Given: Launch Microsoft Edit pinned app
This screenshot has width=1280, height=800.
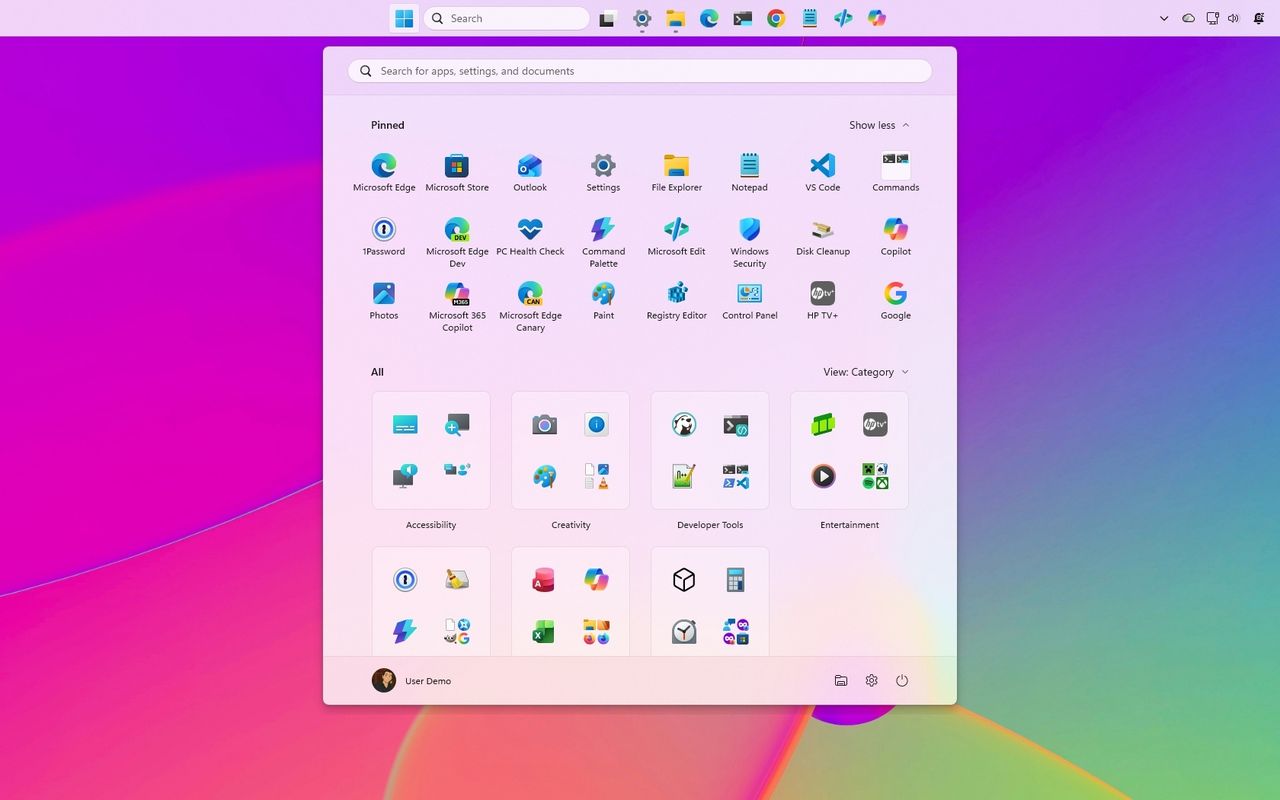Looking at the screenshot, I should coord(676,236).
